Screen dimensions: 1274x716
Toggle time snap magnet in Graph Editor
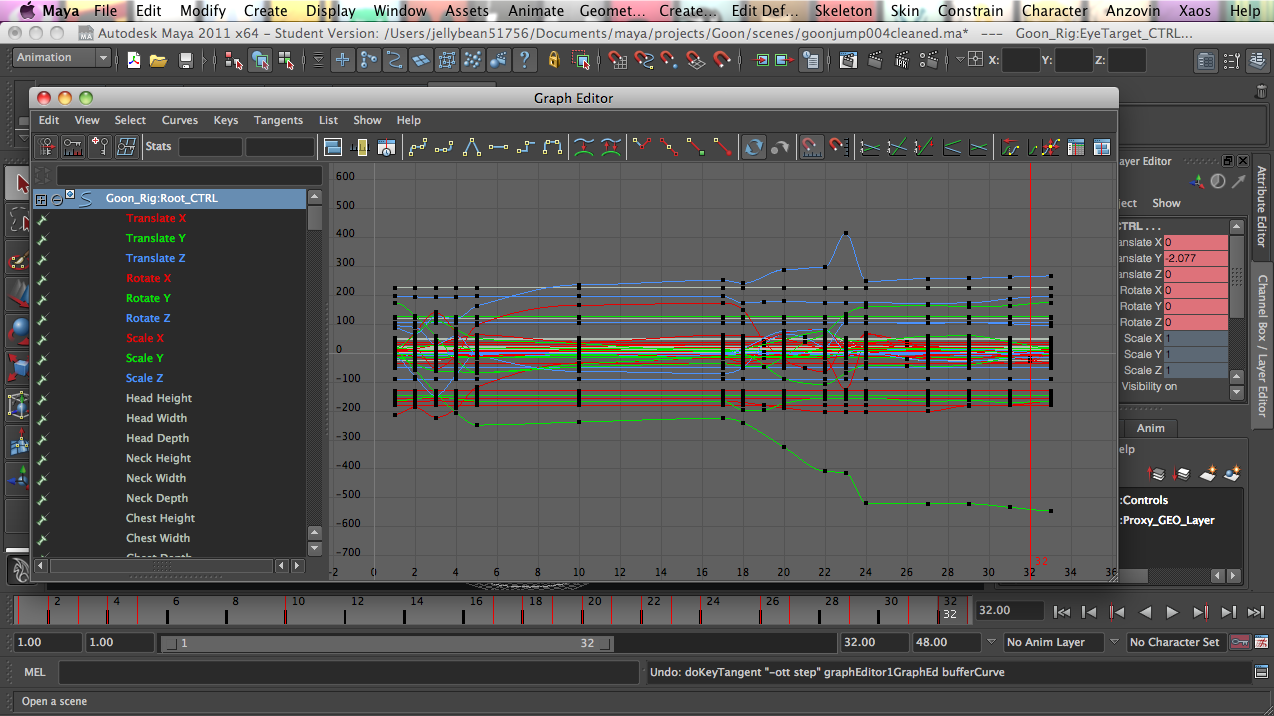[x=811, y=147]
